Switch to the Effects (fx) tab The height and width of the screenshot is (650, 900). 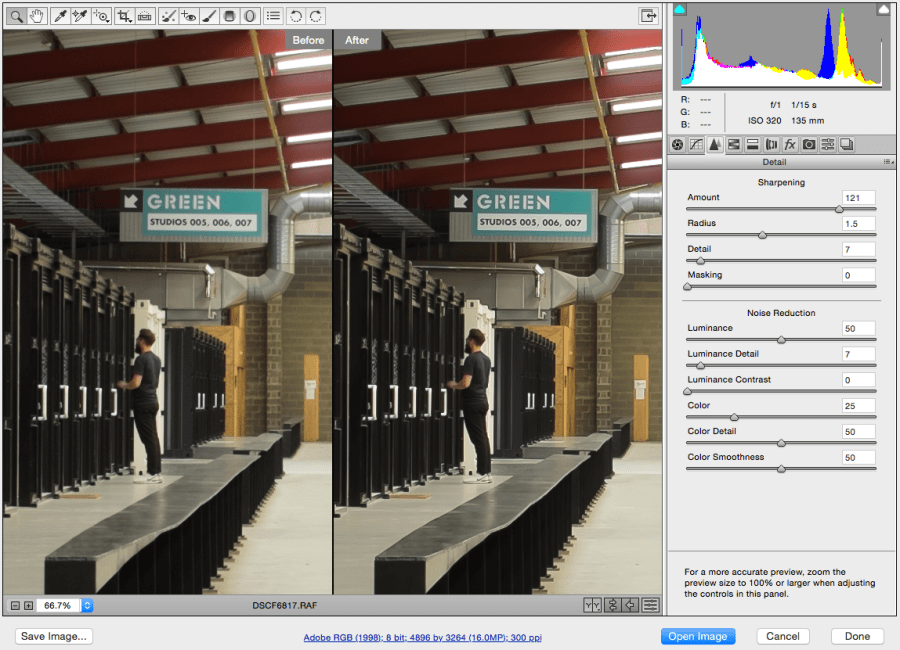click(x=790, y=145)
